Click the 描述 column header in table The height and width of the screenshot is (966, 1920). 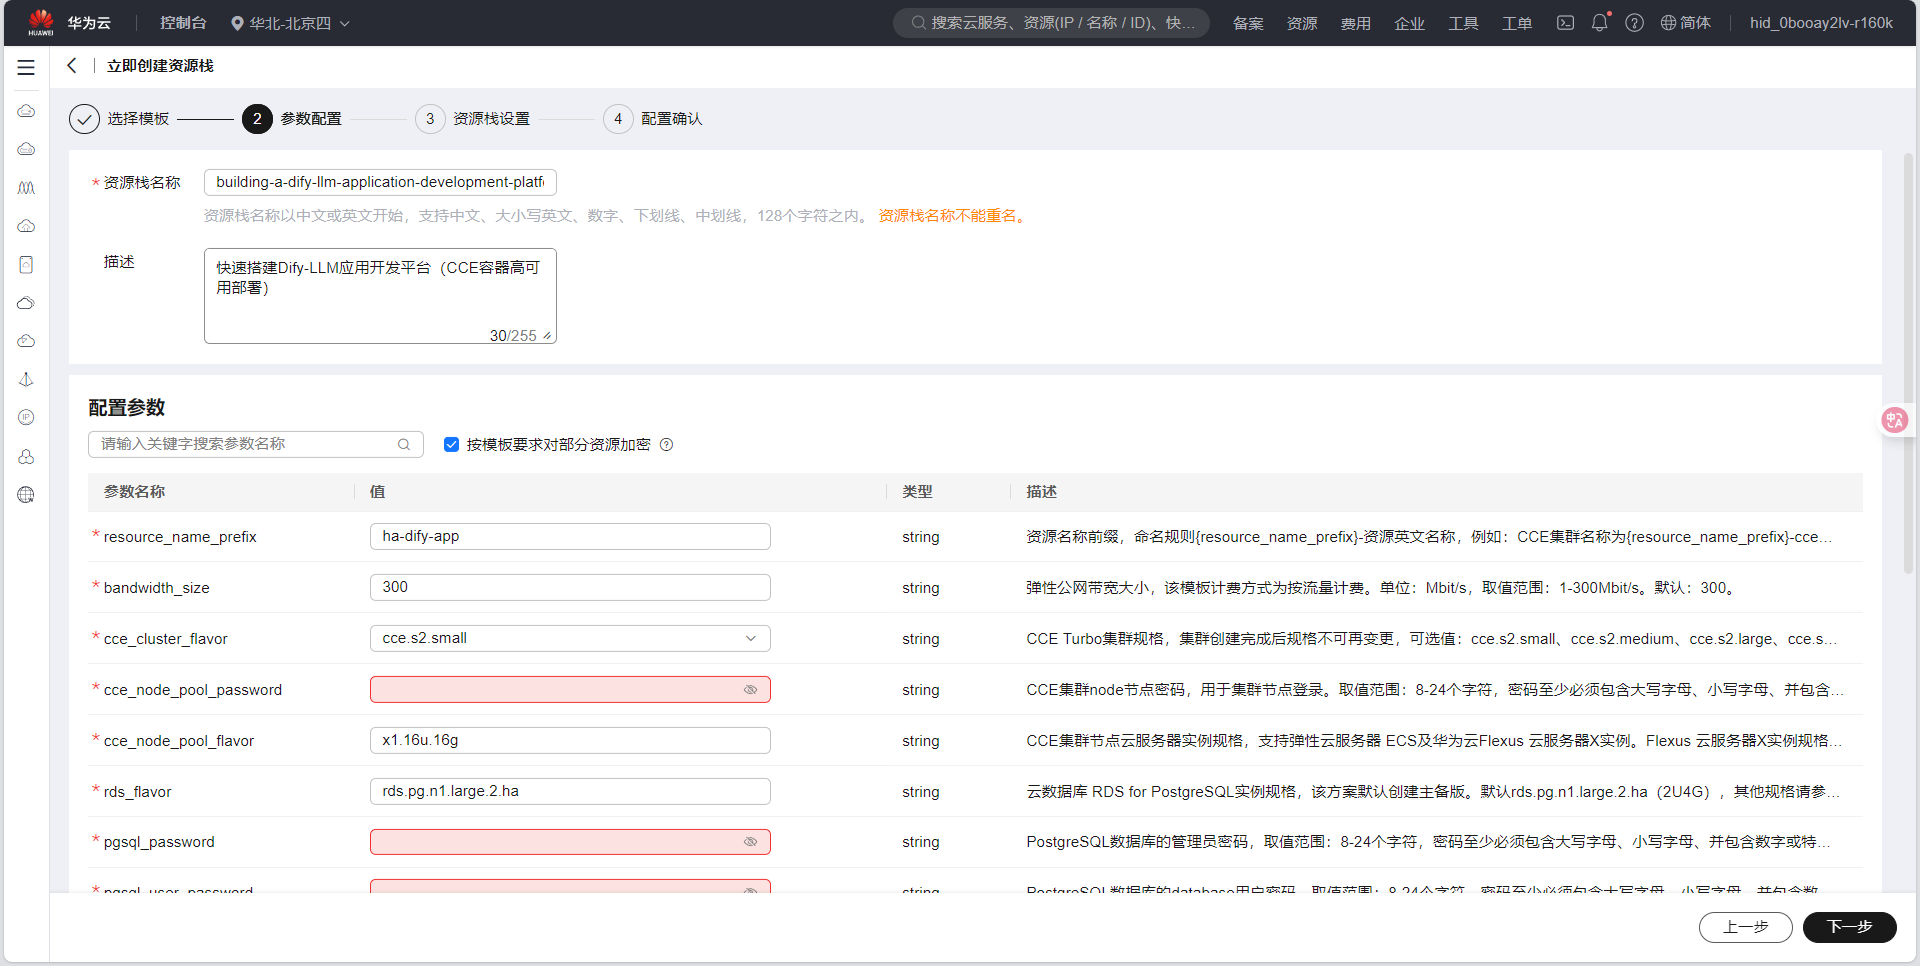pos(1041,492)
